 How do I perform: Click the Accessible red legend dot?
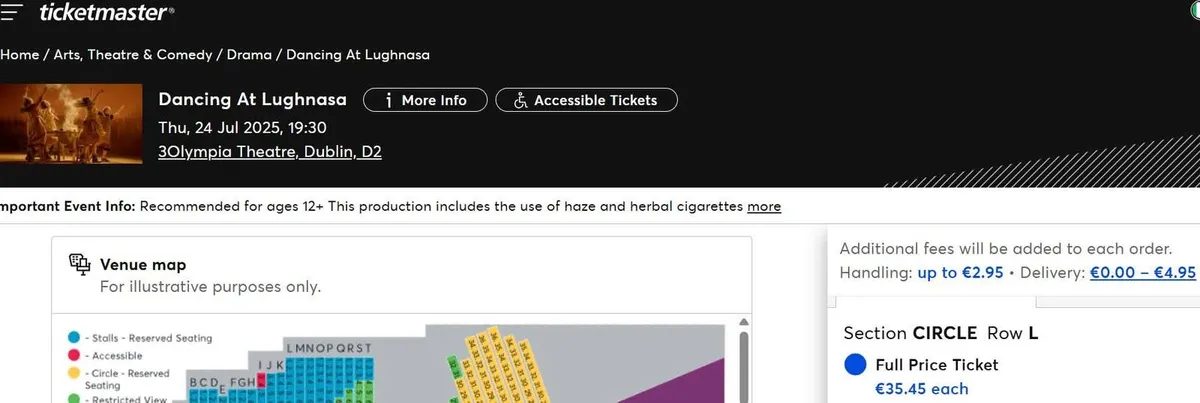click(x=74, y=355)
